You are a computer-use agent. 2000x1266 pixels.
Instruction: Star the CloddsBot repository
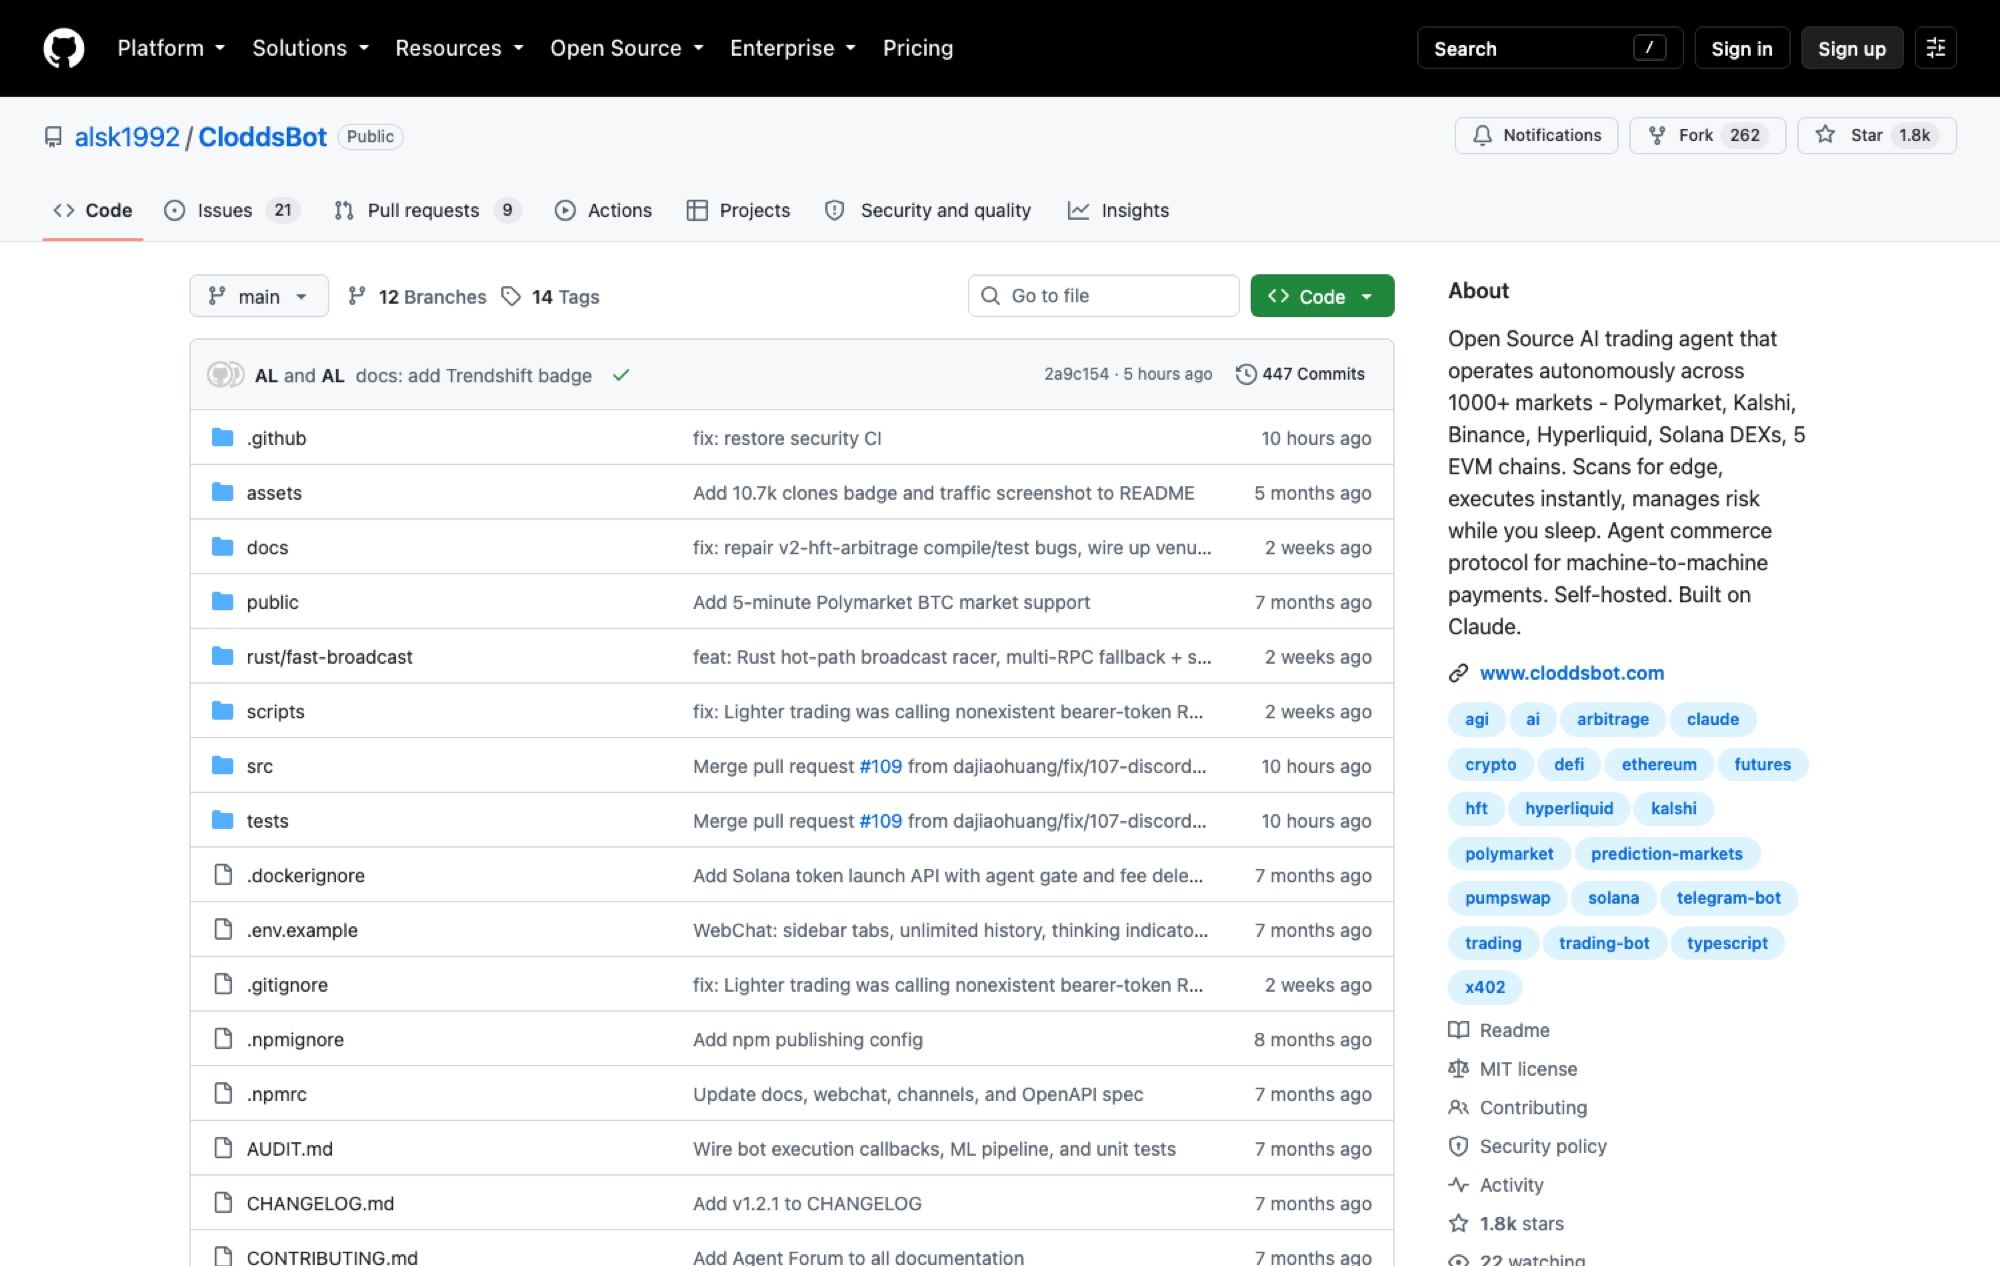(1876, 135)
